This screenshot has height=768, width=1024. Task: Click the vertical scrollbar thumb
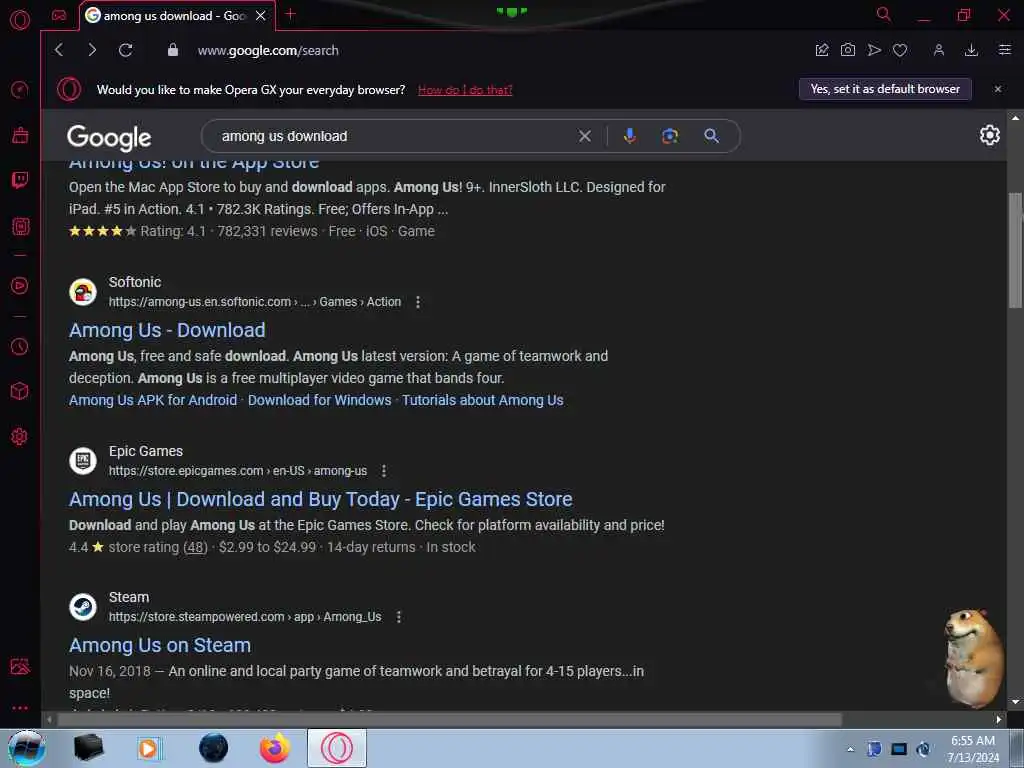coord(1015,251)
